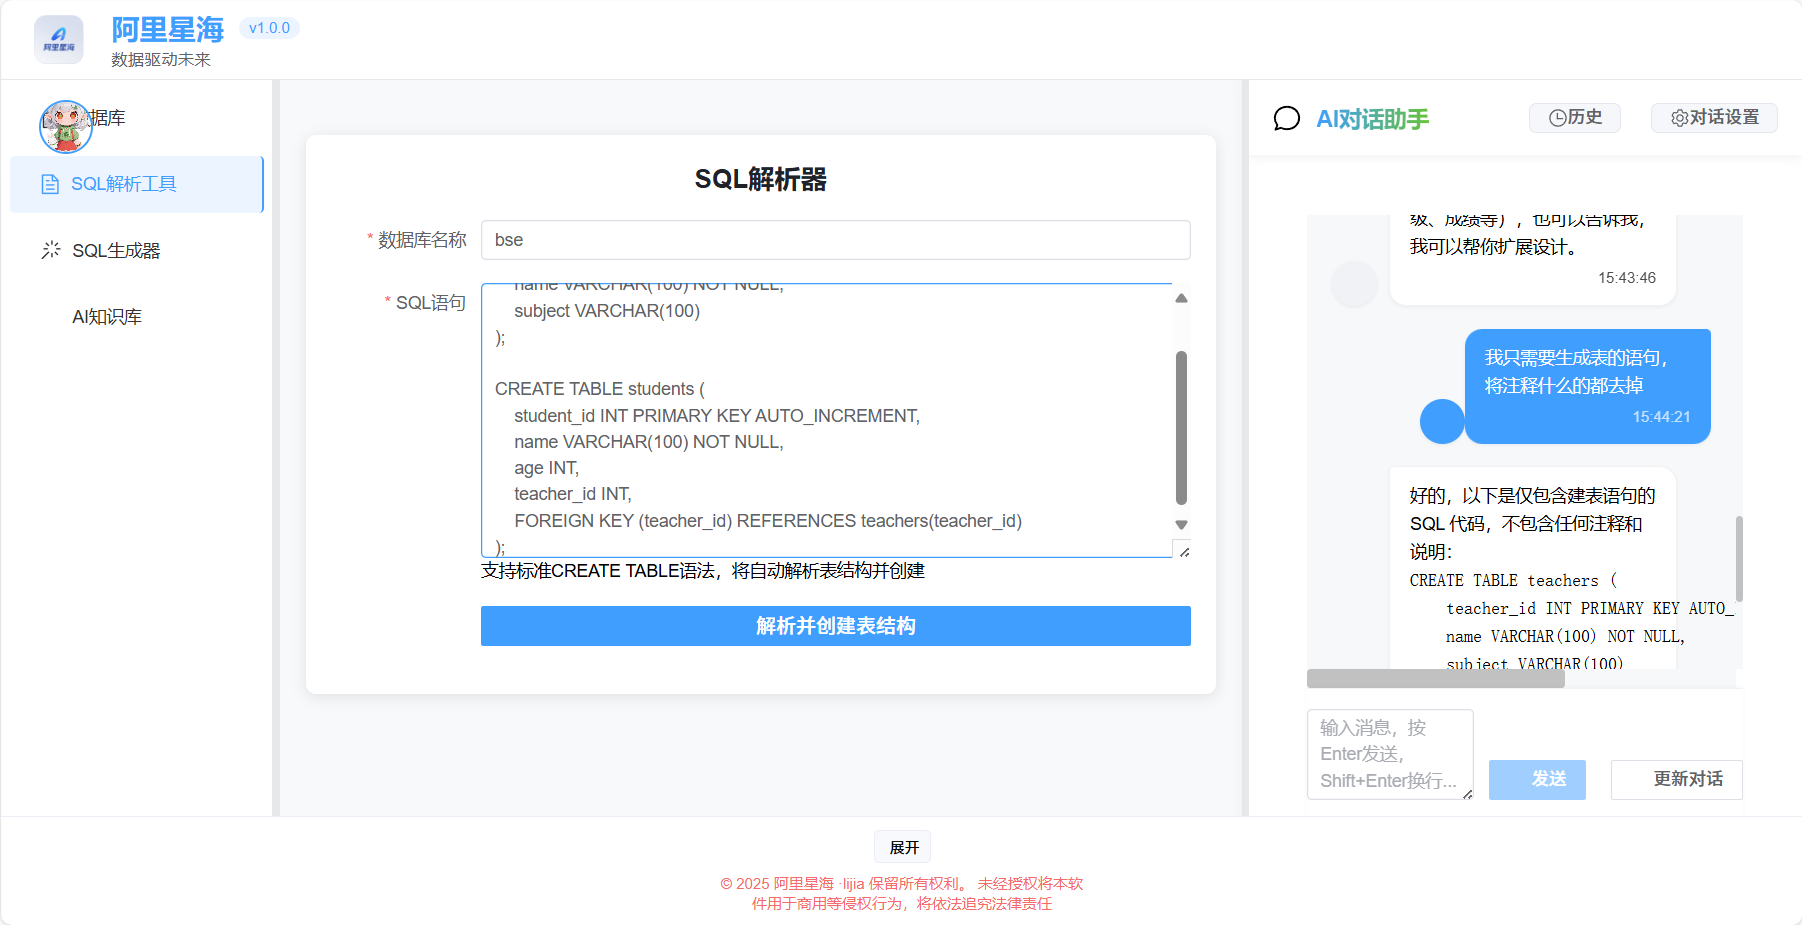The height and width of the screenshot is (925, 1802).
Task: Click the SQL textarea resize handle
Action: [1184, 551]
